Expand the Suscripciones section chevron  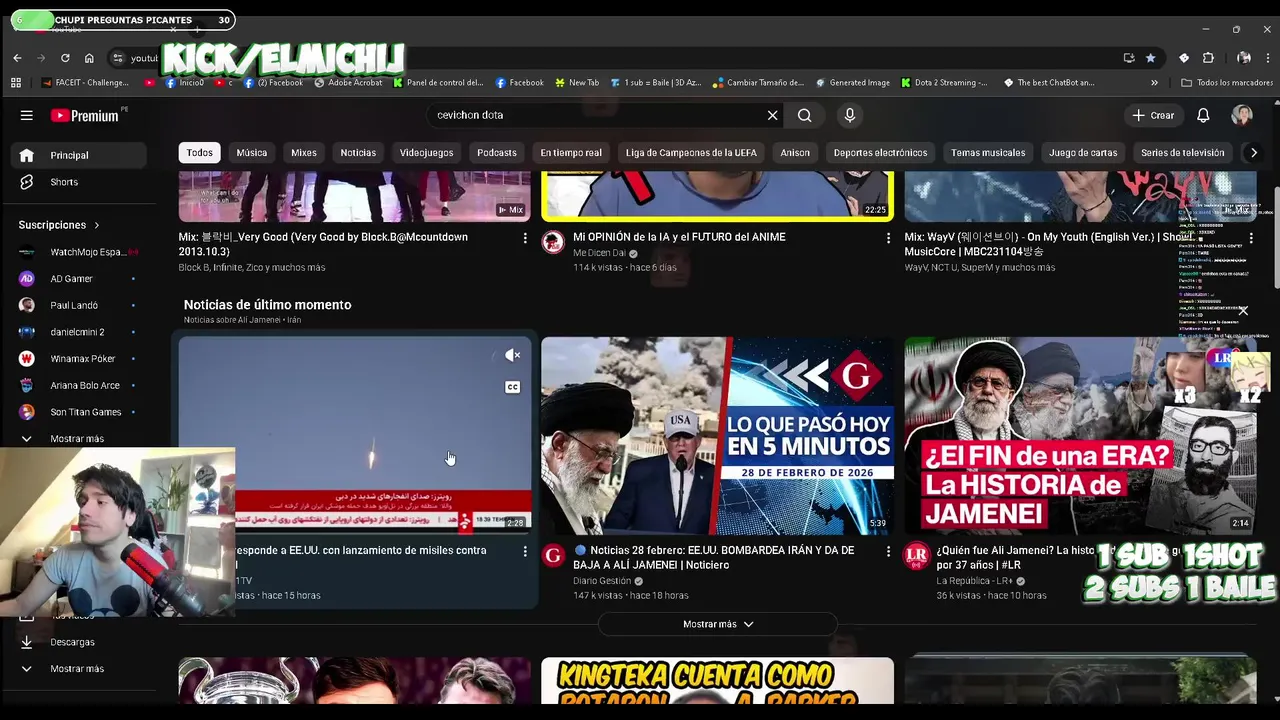point(97,225)
